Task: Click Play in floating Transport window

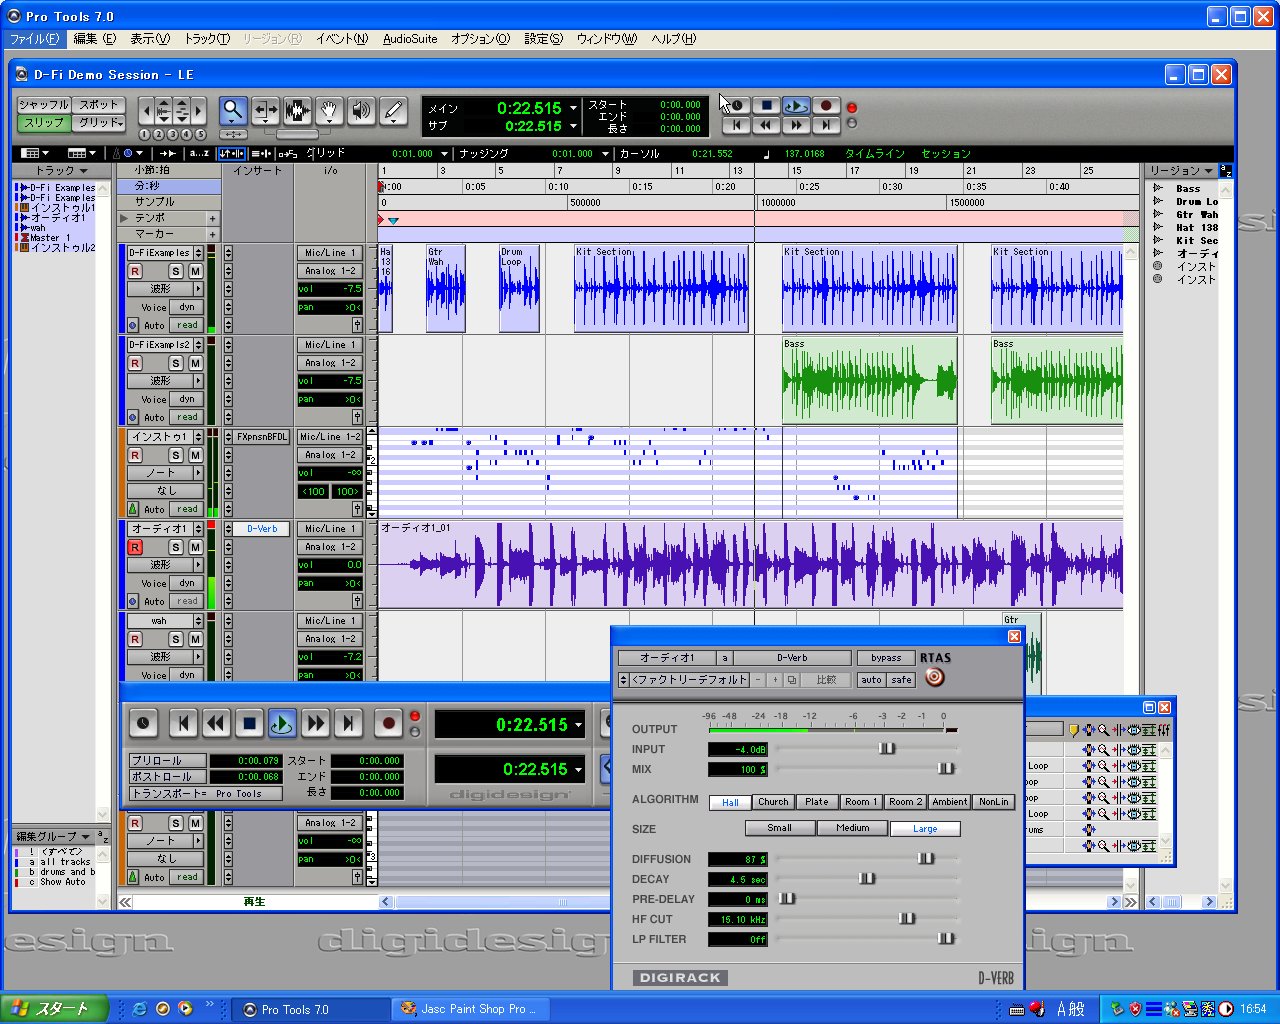Action: 282,723
